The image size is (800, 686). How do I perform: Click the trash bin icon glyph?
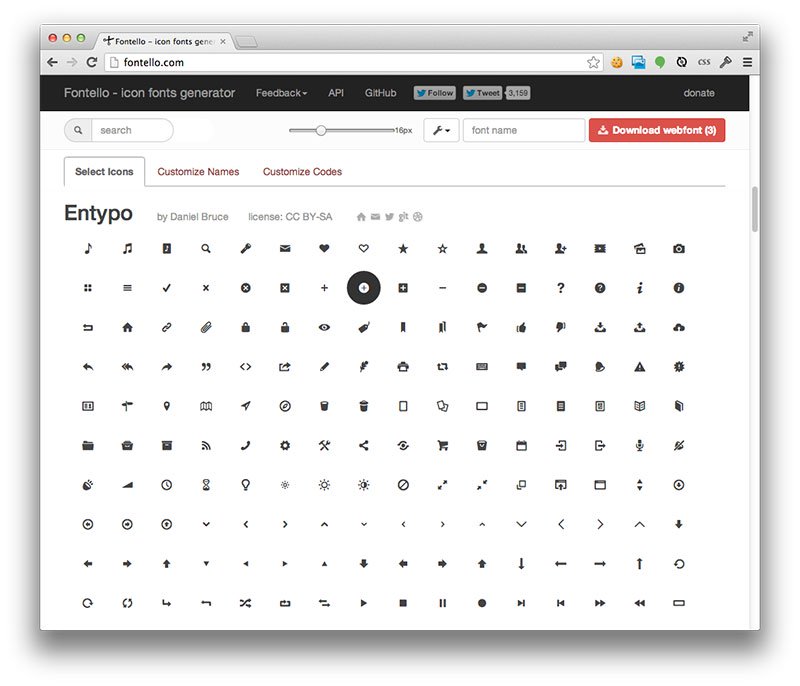tap(324, 406)
